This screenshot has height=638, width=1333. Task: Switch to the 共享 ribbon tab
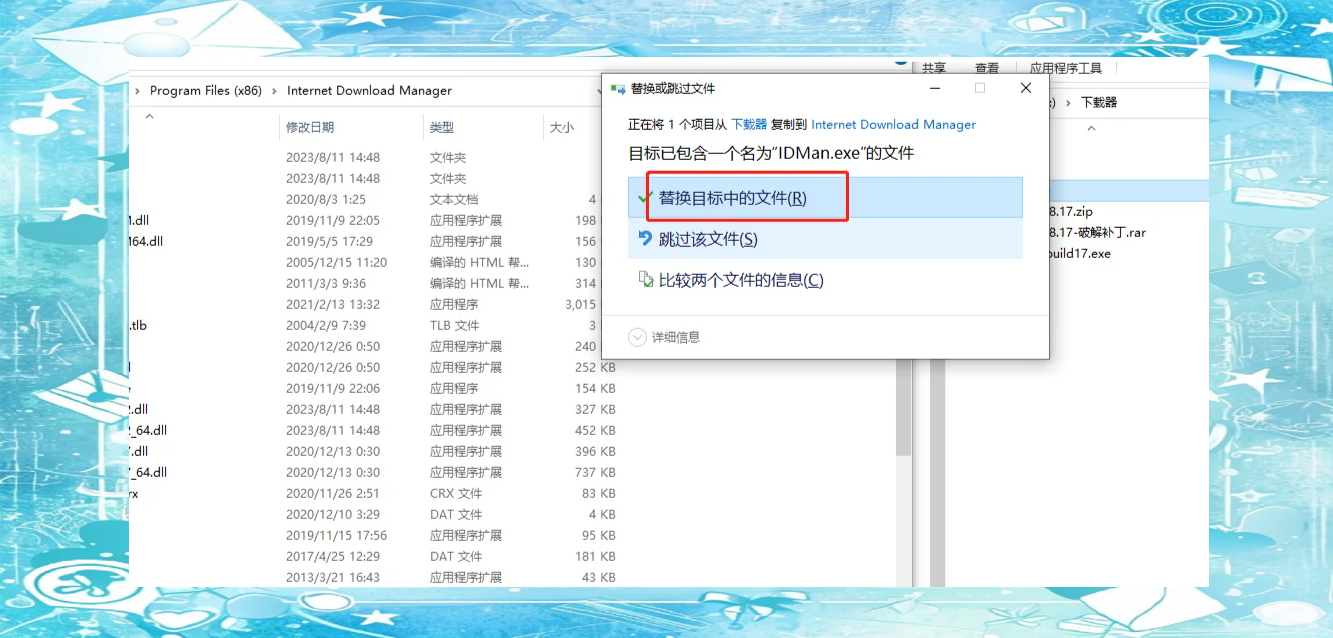934,68
